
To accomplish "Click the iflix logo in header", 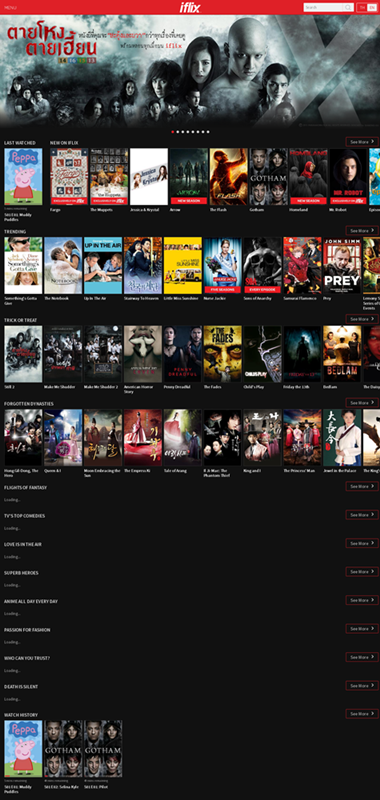I will click(190, 7).
